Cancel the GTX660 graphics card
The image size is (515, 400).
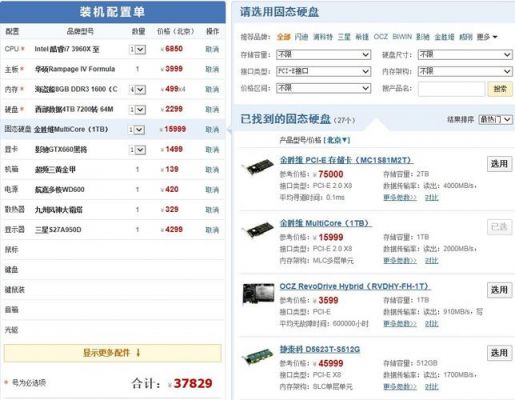[x=212, y=150]
